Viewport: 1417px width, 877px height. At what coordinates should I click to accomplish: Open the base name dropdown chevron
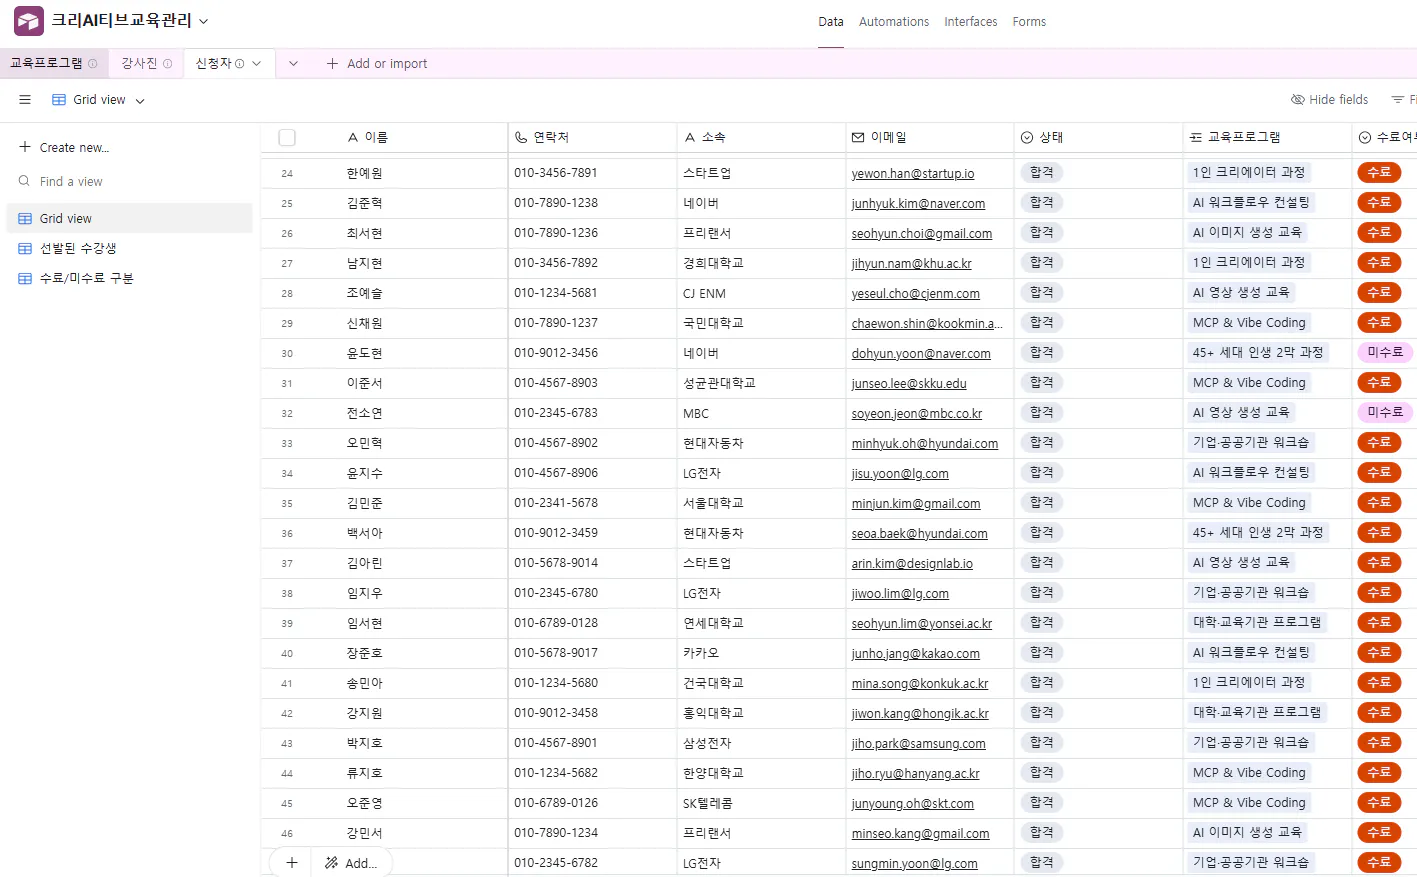pyautogui.click(x=204, y=21)
